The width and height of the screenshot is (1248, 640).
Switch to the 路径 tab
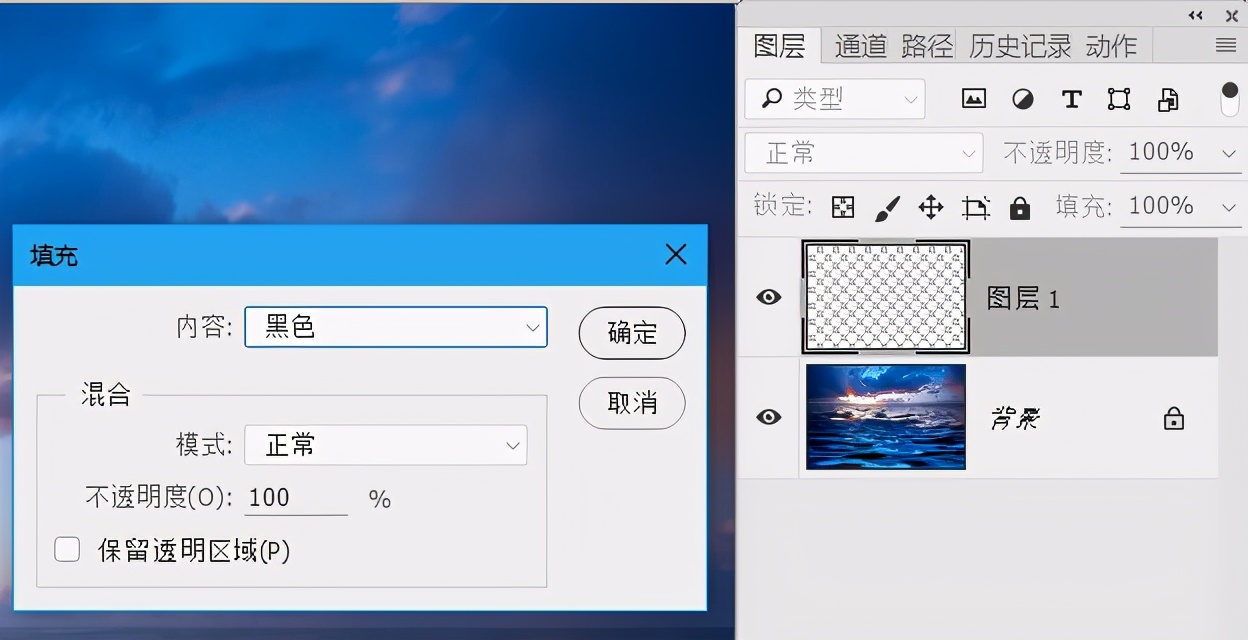[927, 46]
